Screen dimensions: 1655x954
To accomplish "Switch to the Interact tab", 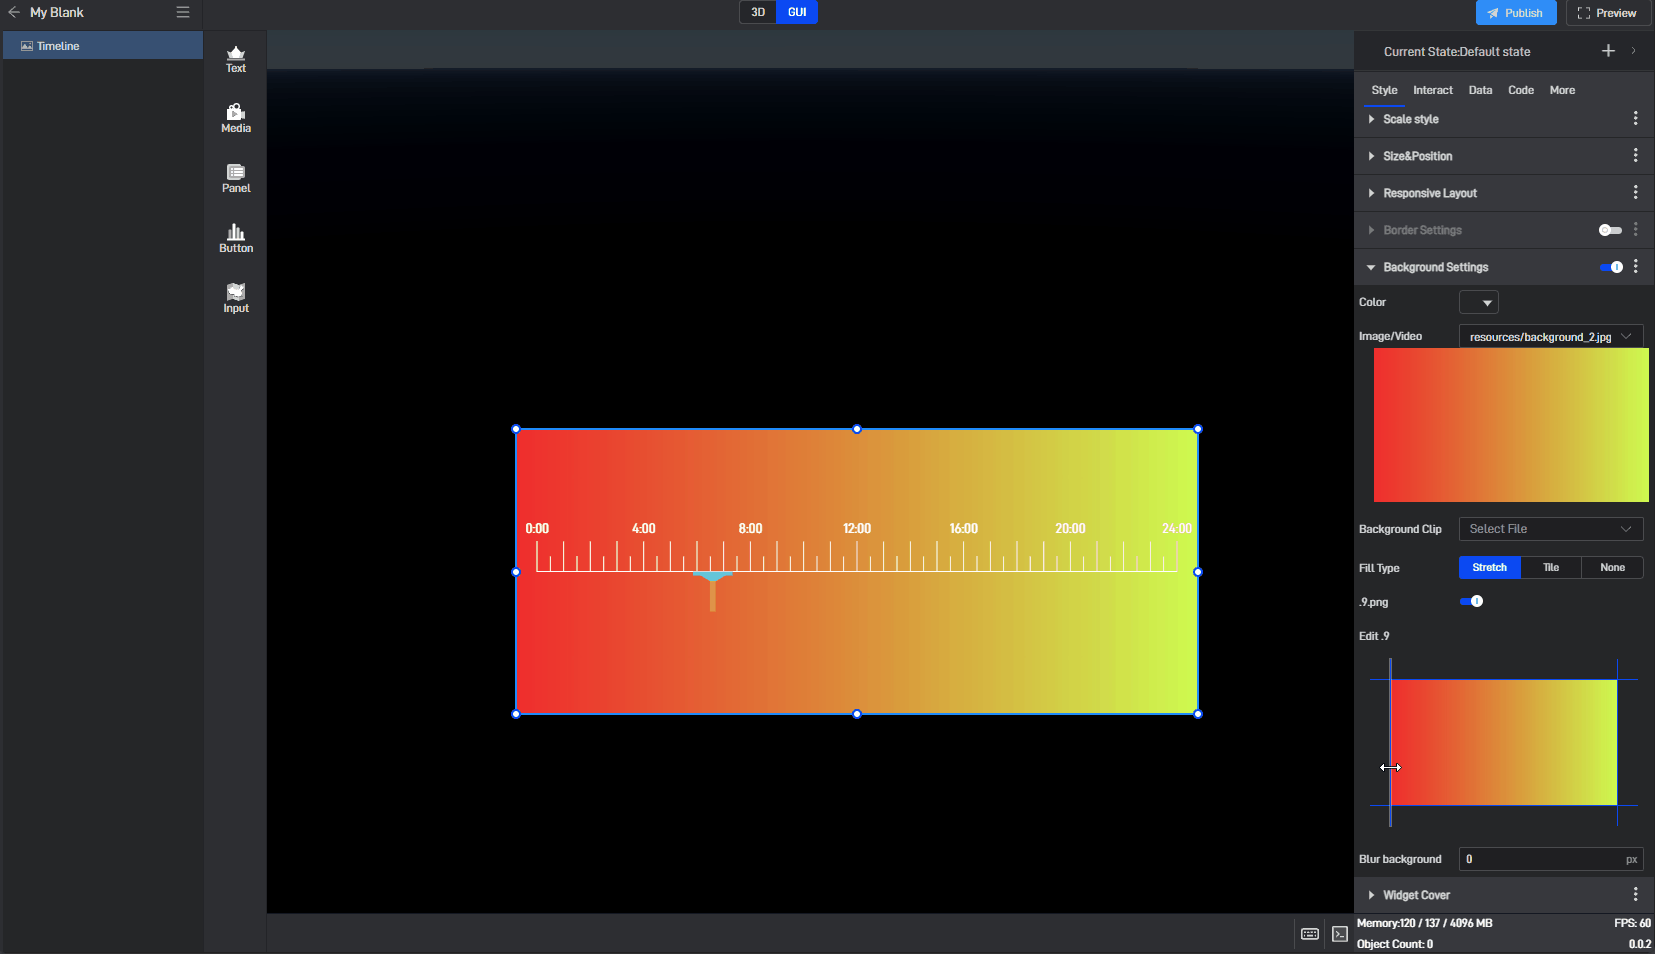I will pos(1432,90).
